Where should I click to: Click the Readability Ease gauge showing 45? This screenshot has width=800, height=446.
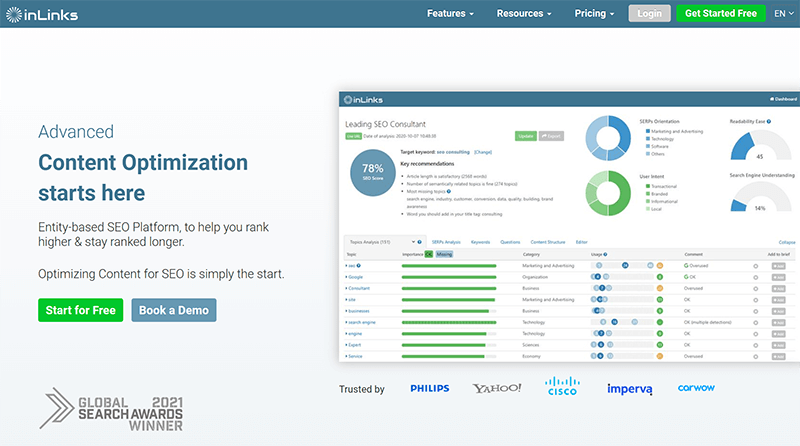(760, 145)
